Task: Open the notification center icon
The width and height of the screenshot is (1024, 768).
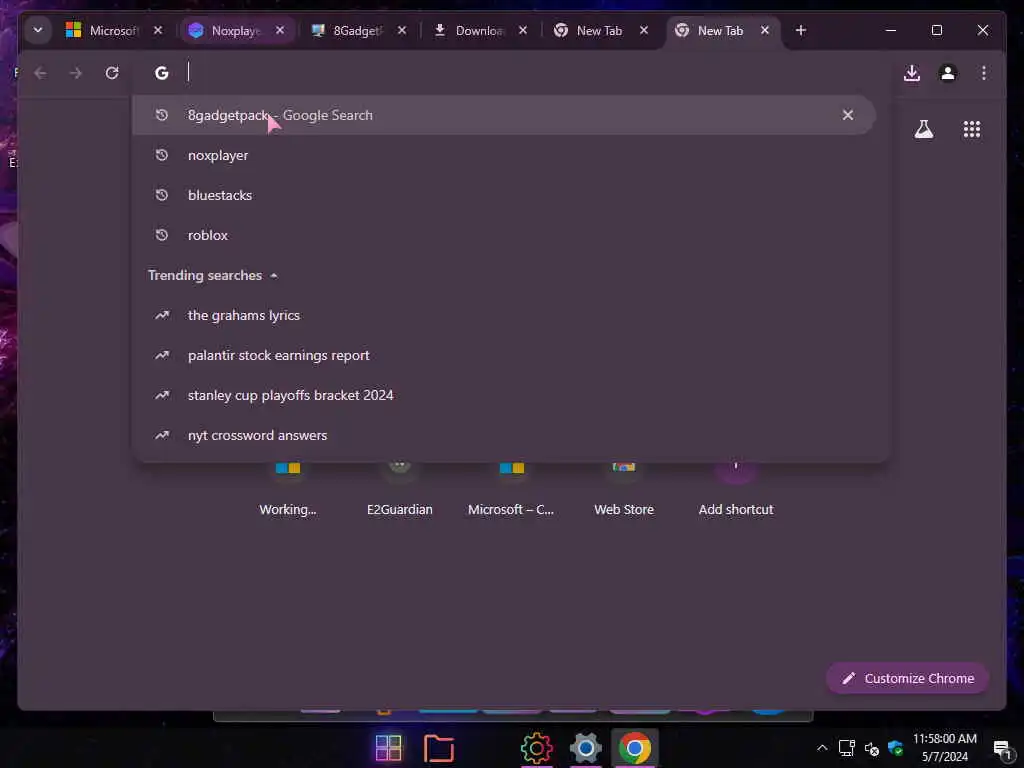Action: 1002,749
